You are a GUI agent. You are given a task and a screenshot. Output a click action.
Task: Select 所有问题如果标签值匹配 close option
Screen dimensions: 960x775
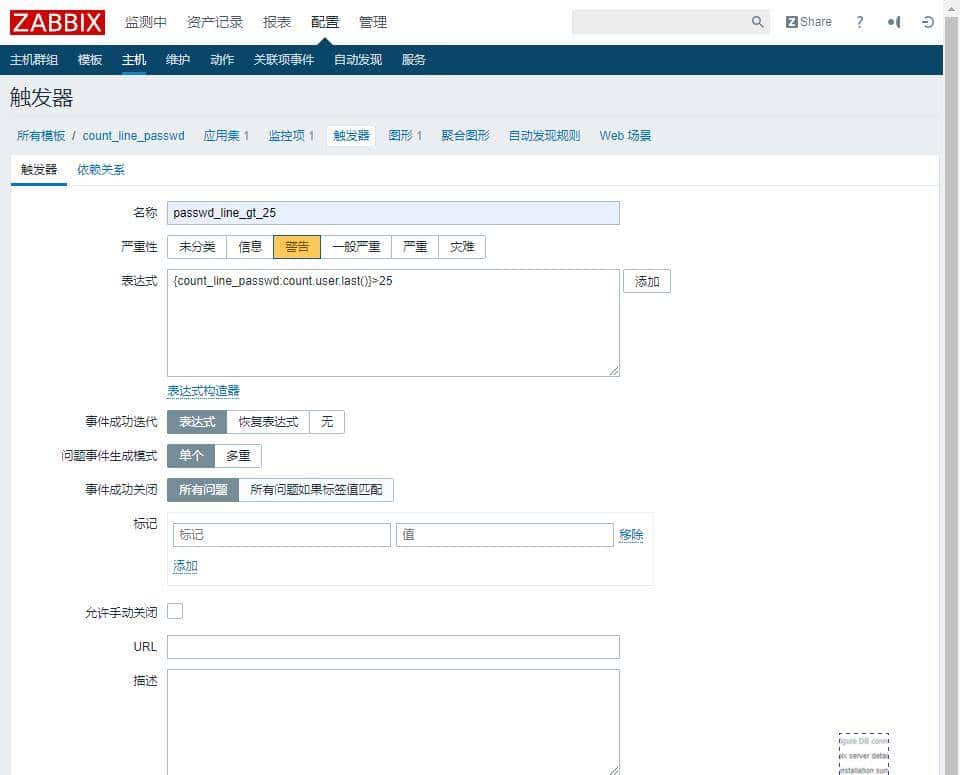tap(318, 490)
